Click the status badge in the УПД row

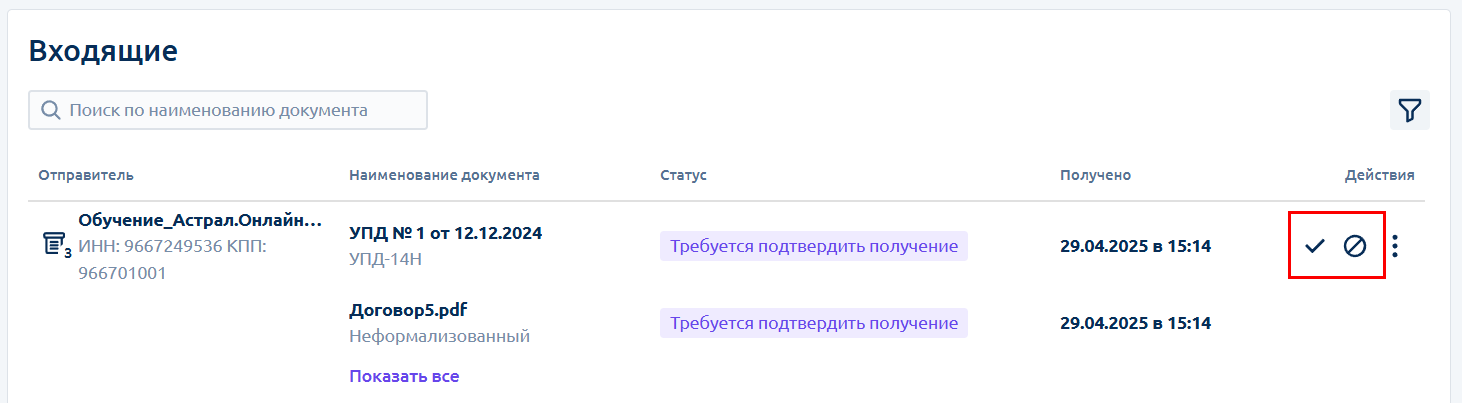pyautogui.click(x=814, y=246)
